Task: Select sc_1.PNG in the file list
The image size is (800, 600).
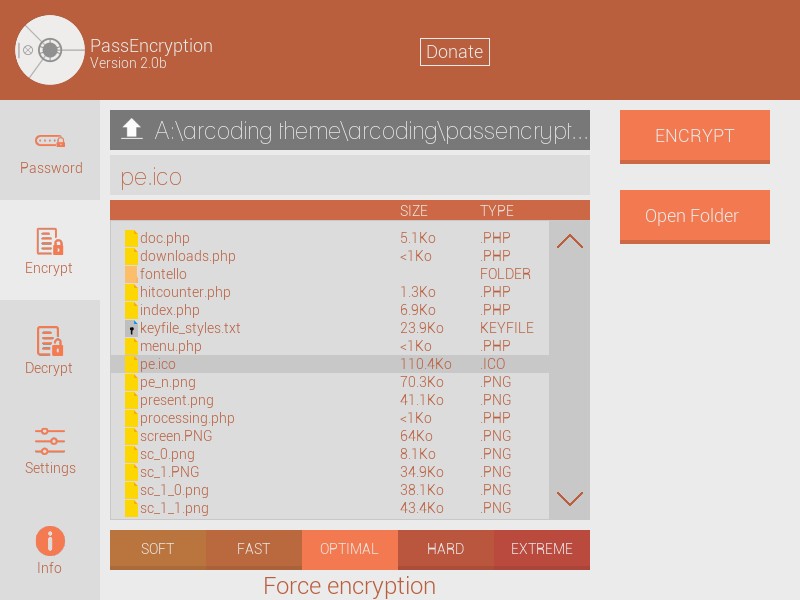Action: [x=169, y=472]
